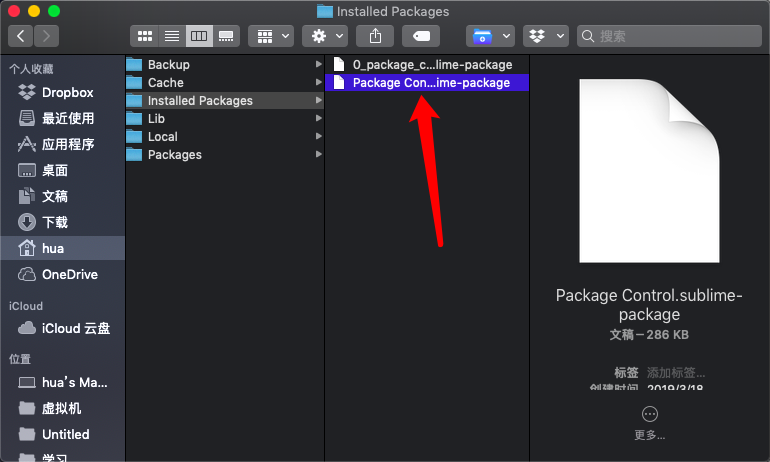Expand the Packages folder arrow
The height and width of the screenshot is (462, 770).
318,155
